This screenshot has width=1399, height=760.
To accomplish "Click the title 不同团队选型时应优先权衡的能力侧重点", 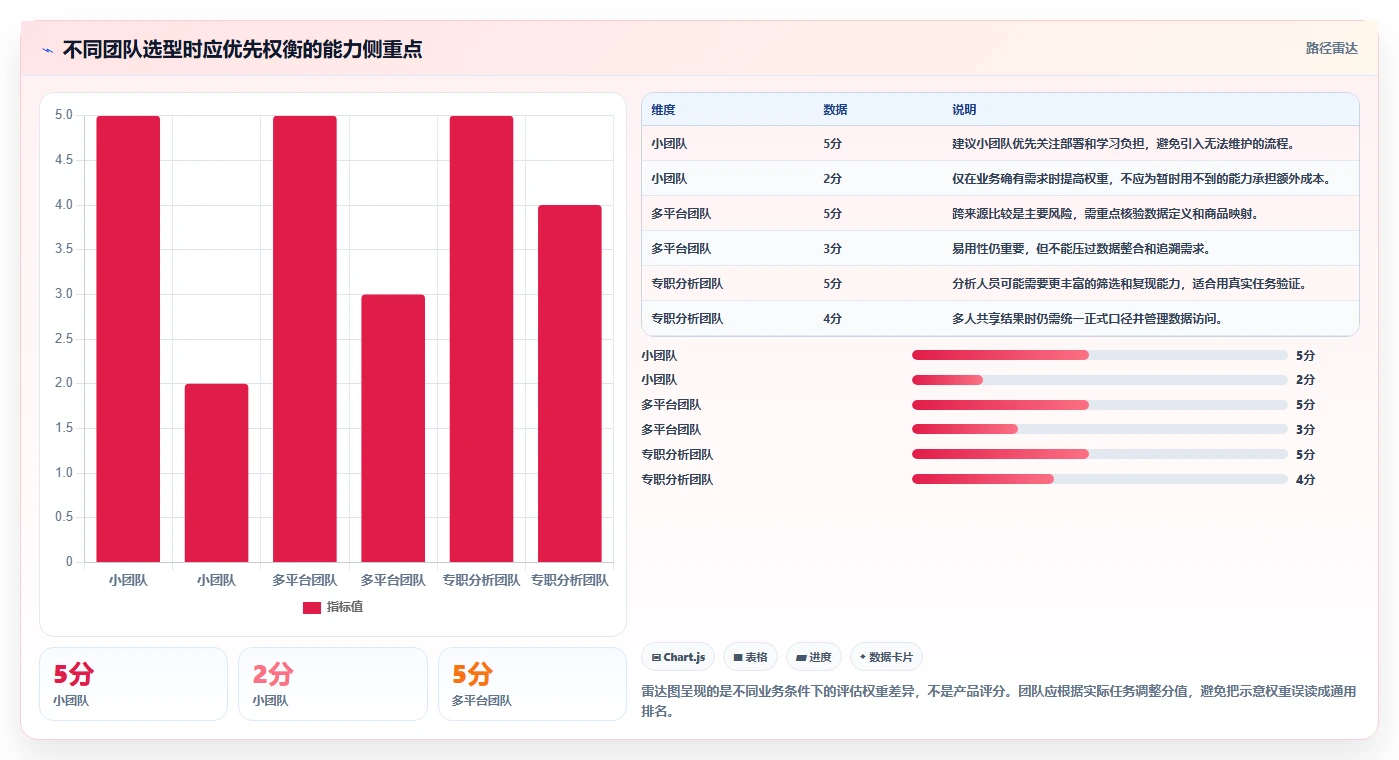I will [242, 49].
